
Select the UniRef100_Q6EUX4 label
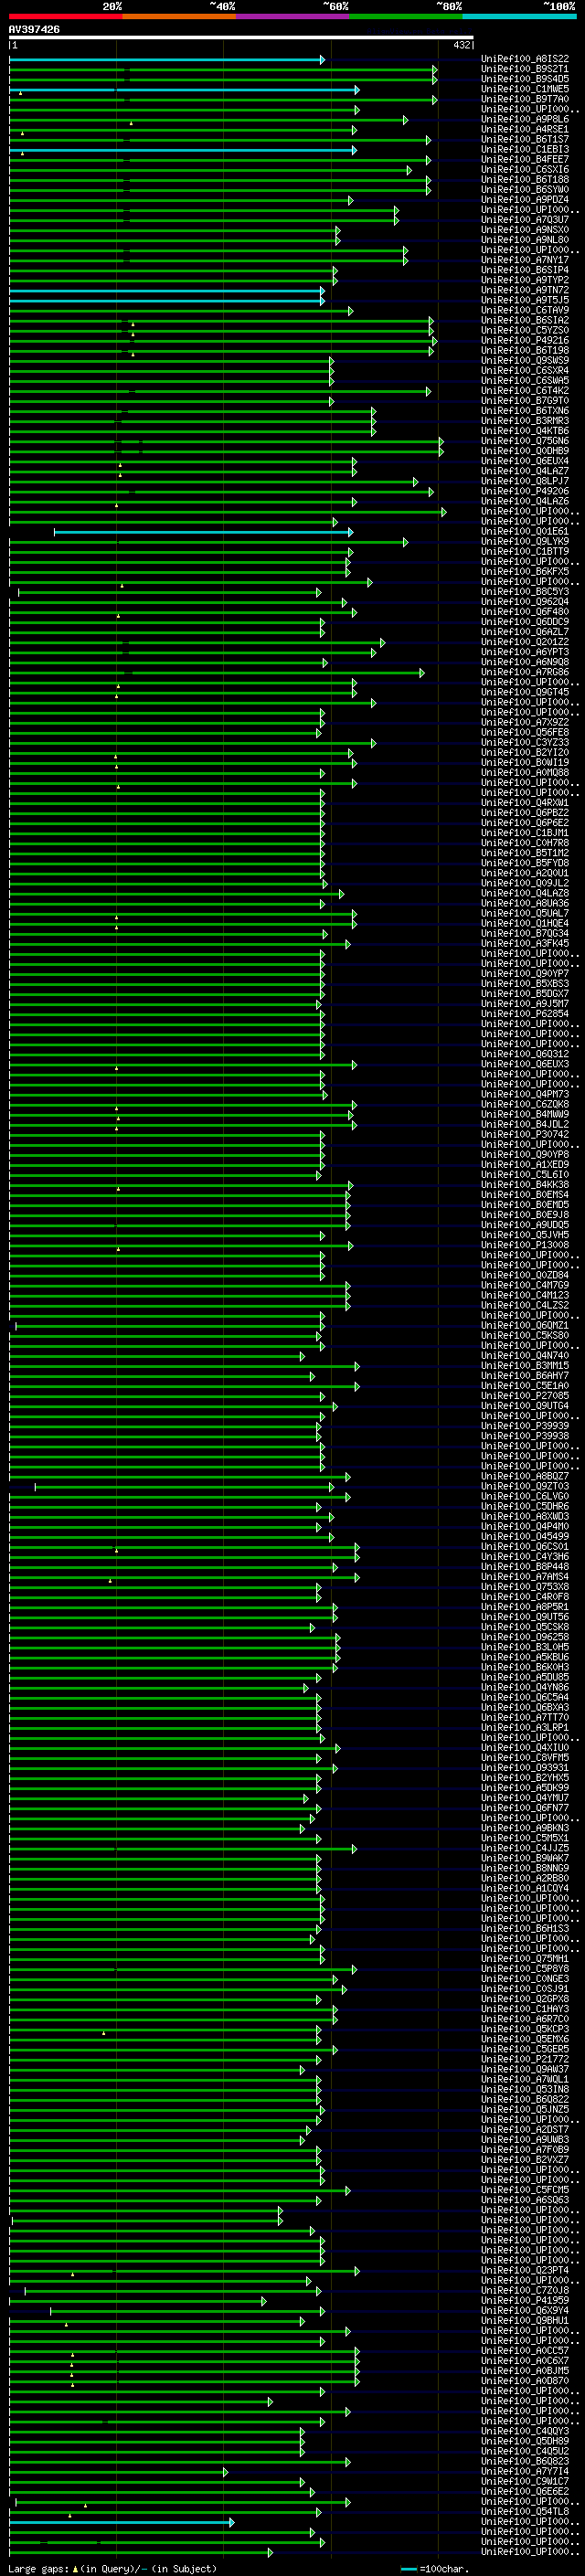tap(525, 461)
